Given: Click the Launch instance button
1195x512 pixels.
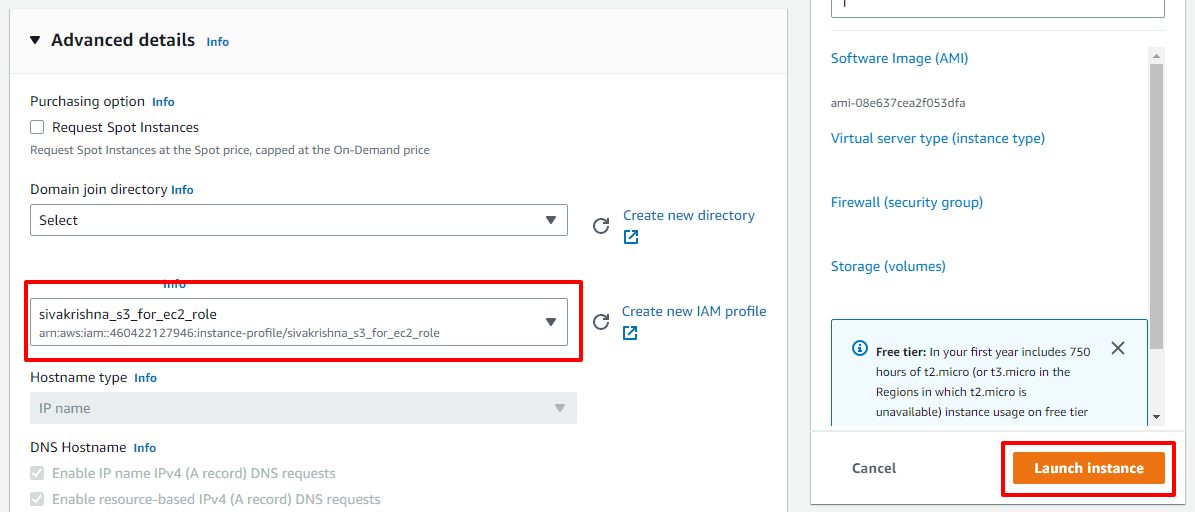Looking at the screenshot, I should coord(1088,468).
